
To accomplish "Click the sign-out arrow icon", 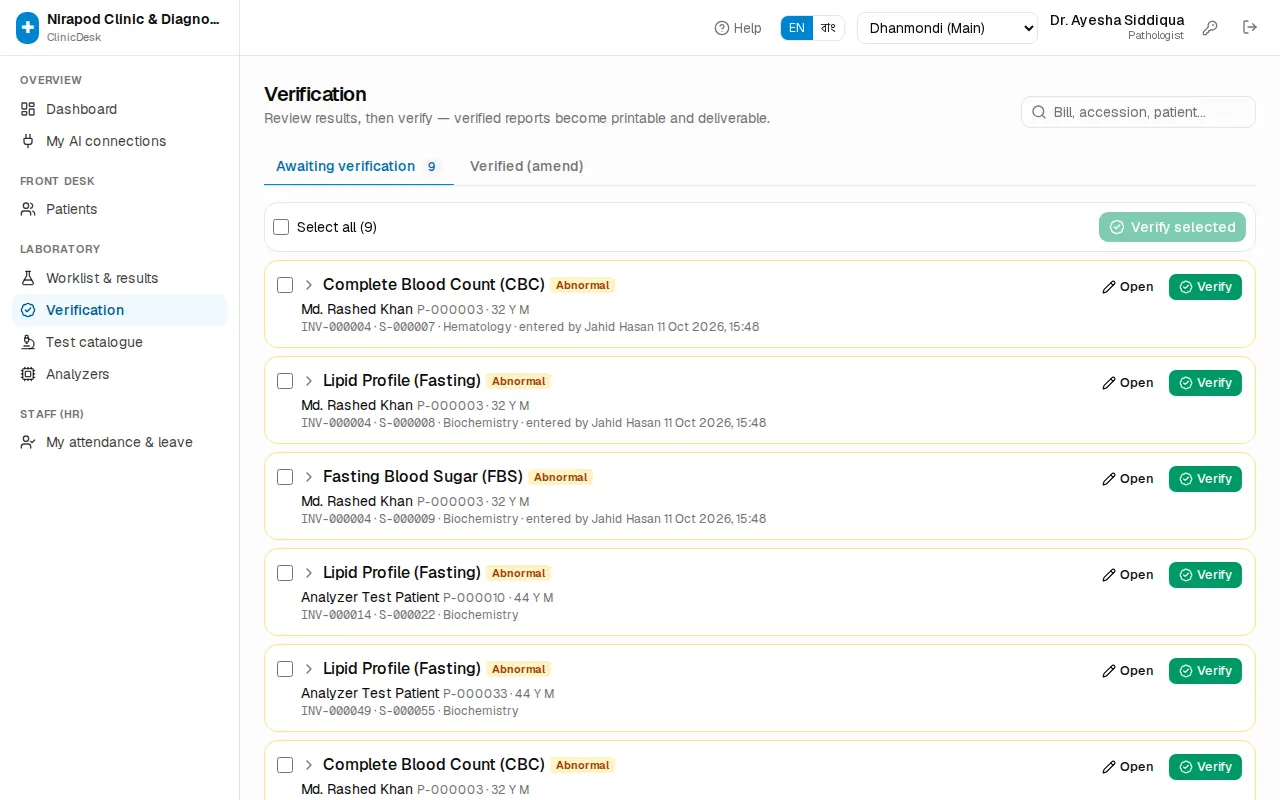I will pyautogui.click(x=1250, y=28).
